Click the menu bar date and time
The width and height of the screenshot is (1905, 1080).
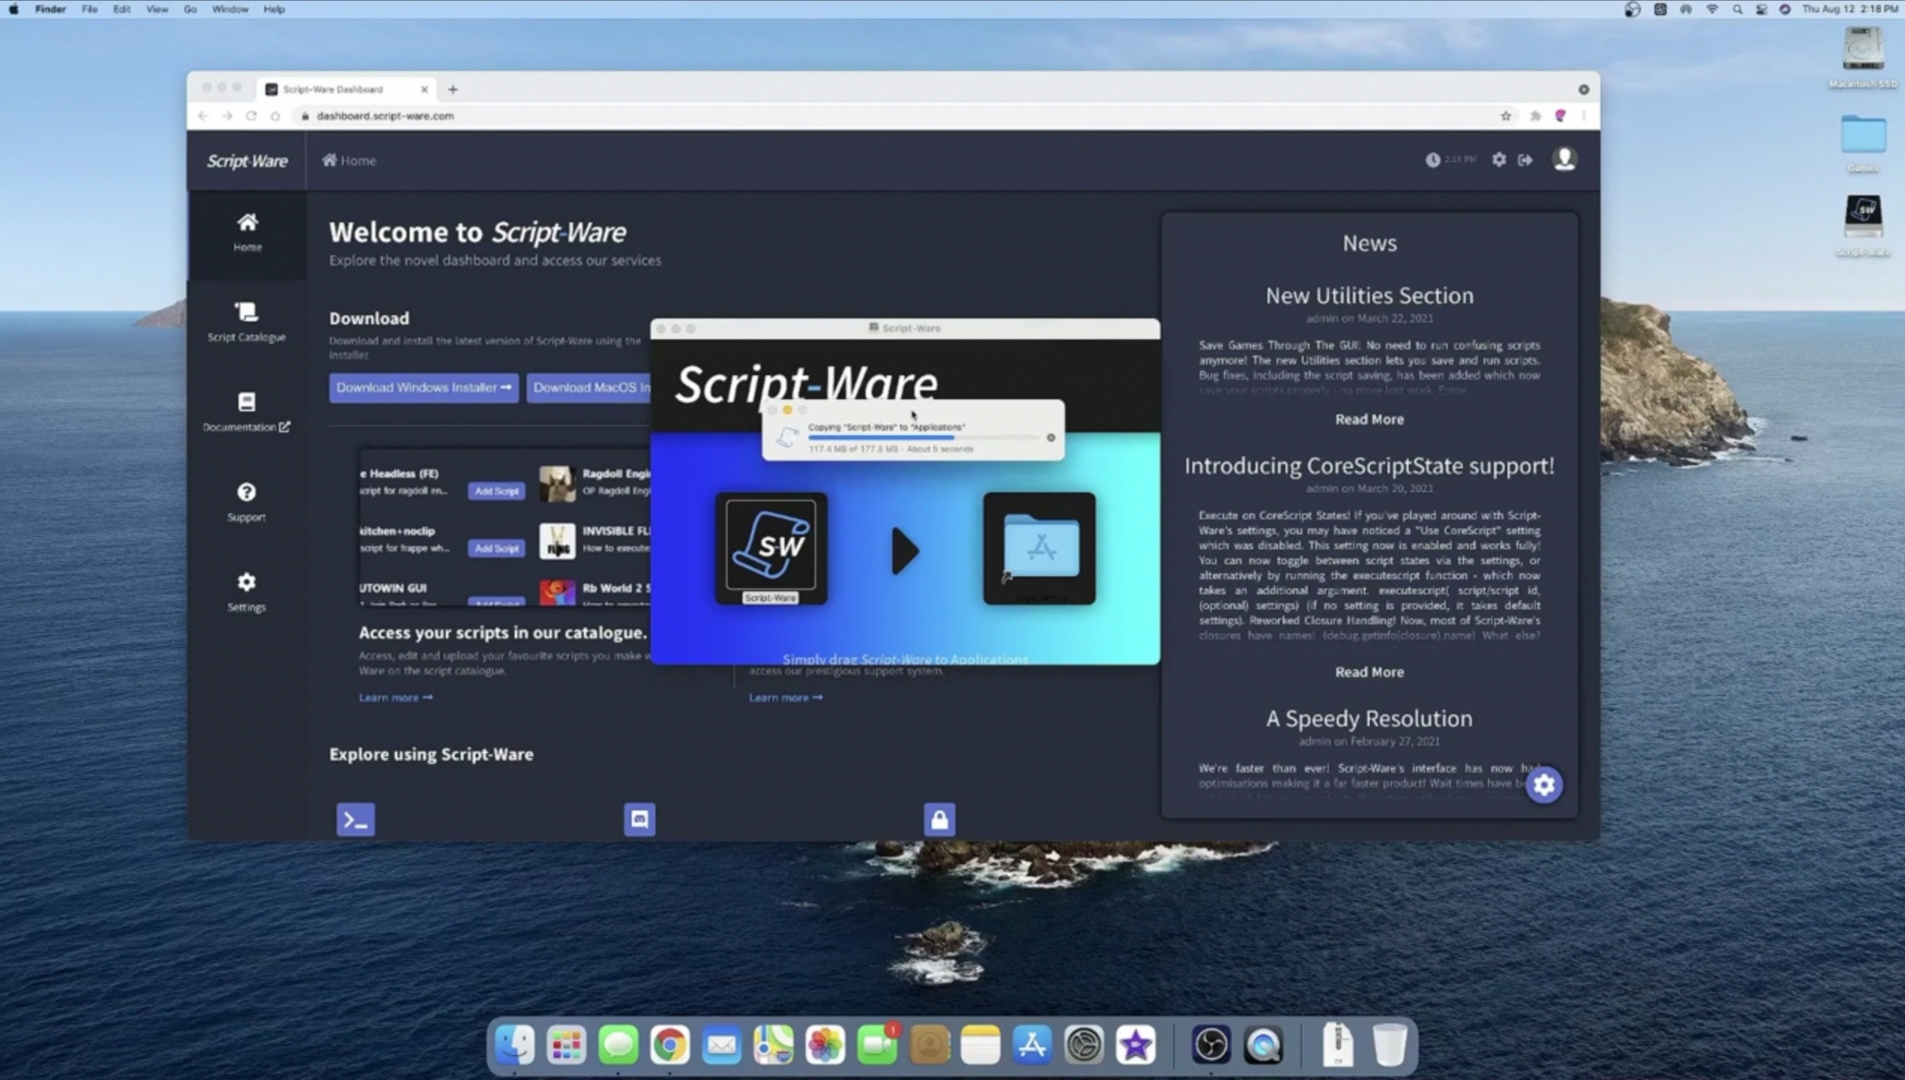[x=1849, y=9]
